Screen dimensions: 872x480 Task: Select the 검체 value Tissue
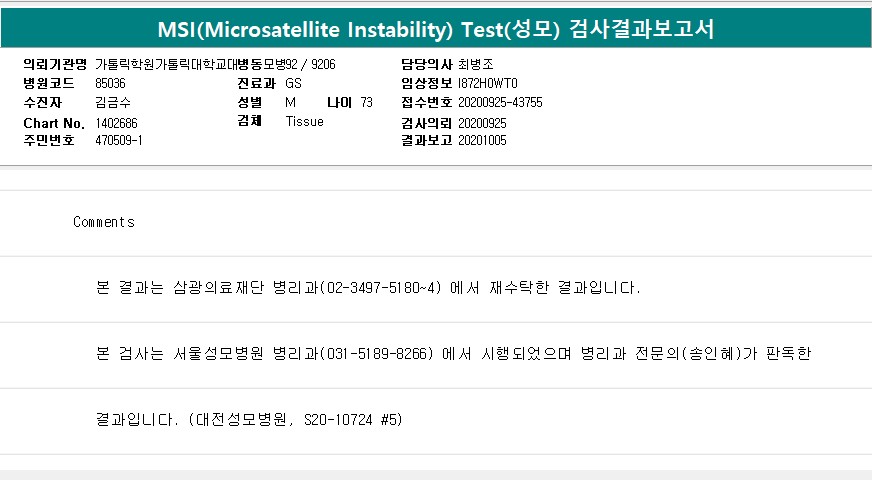304,122
